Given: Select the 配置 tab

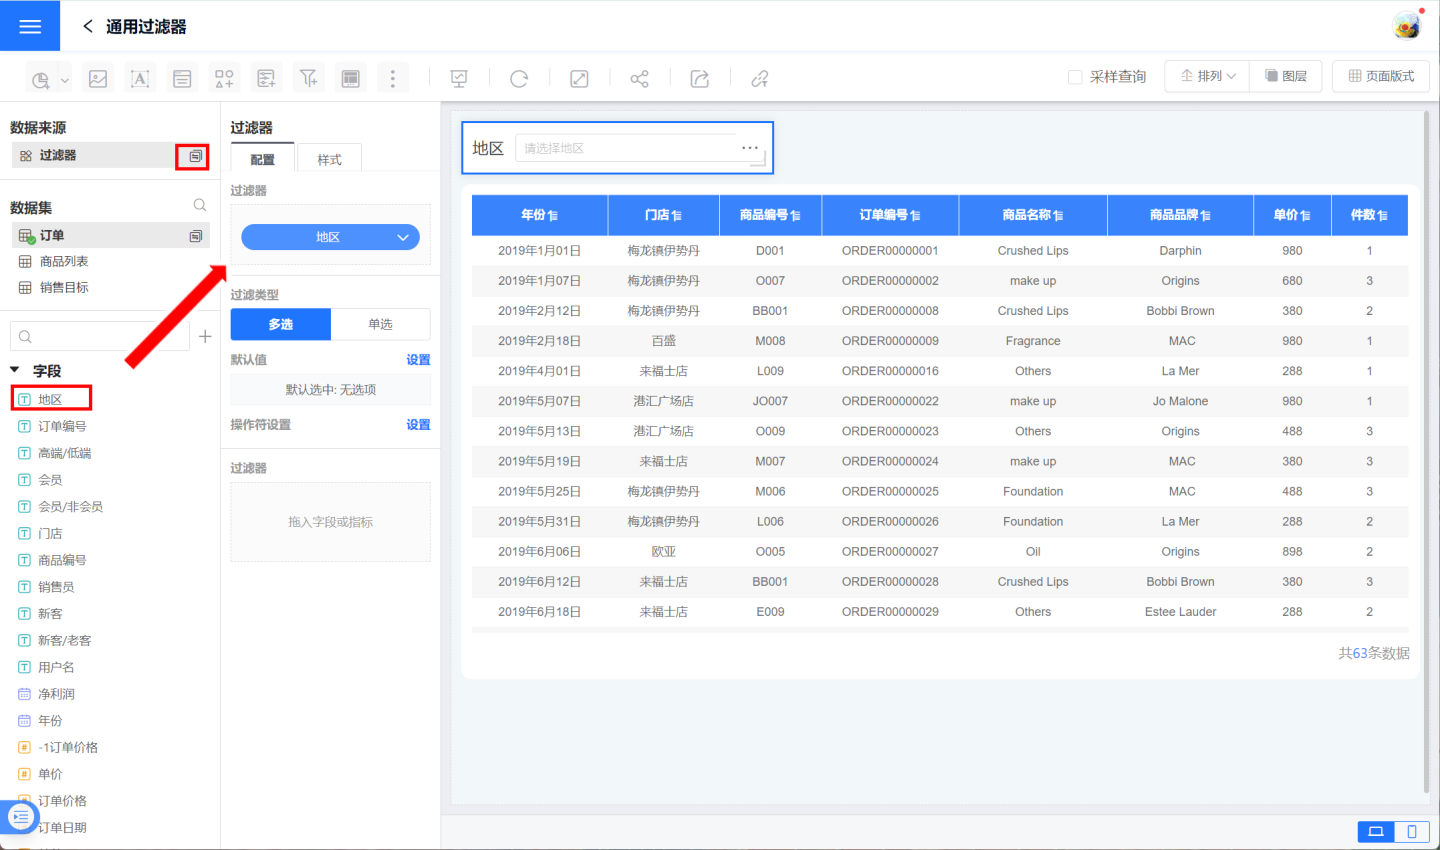Looking at the screenshot, I should click(x=262, y=160).
